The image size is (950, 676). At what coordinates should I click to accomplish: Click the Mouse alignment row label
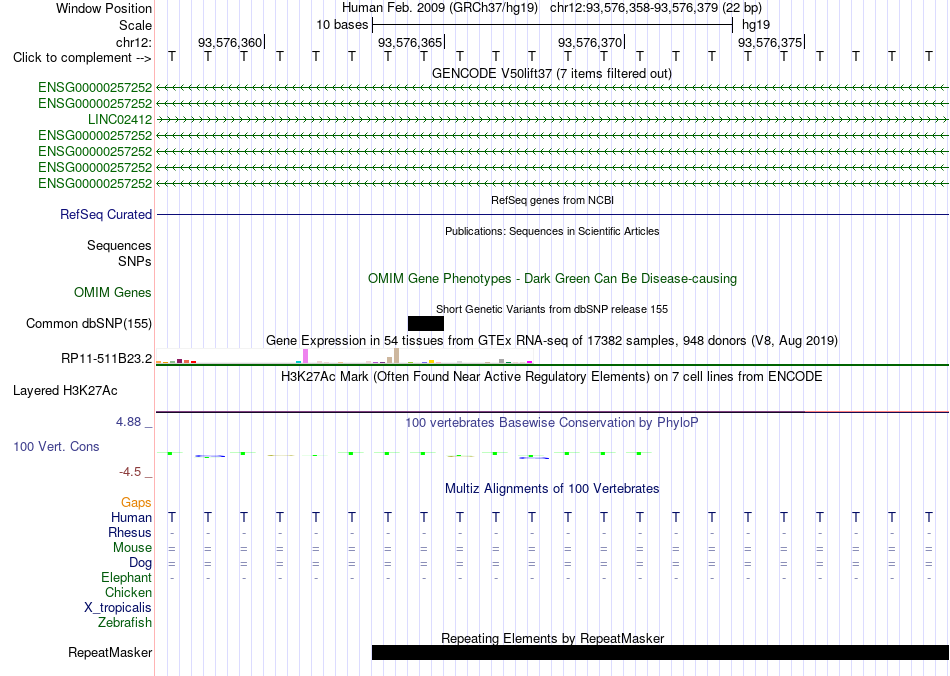tap(132, 548)
